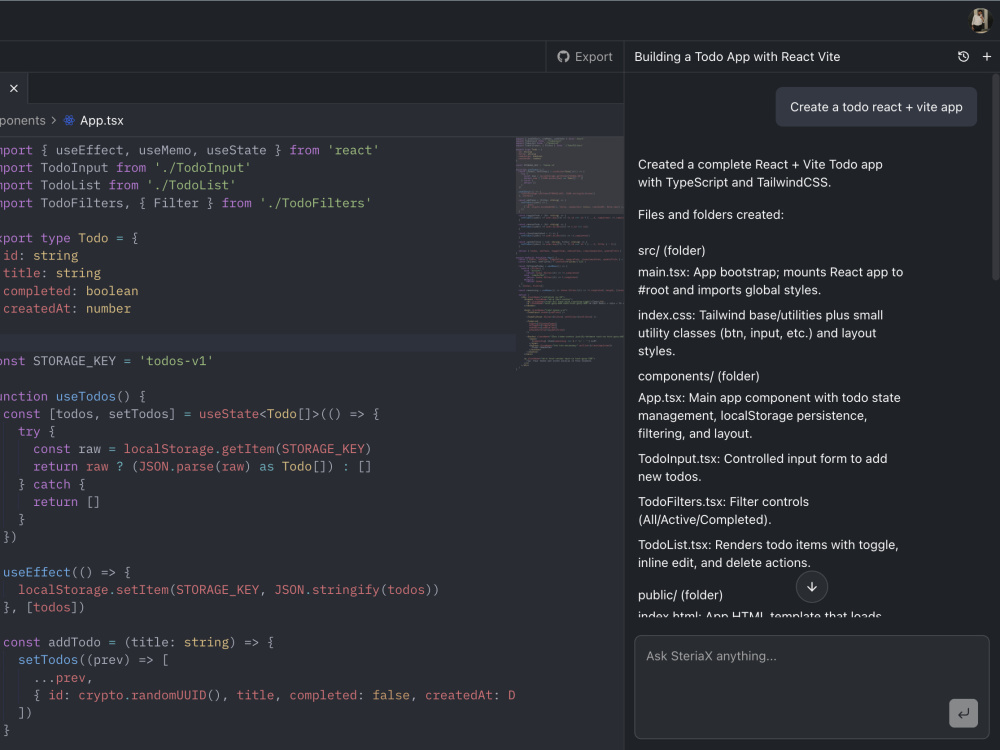The image size is (1000, 750).
Task: Click the 'components/ (folder)' line in chat
Action: click(698, 376)
